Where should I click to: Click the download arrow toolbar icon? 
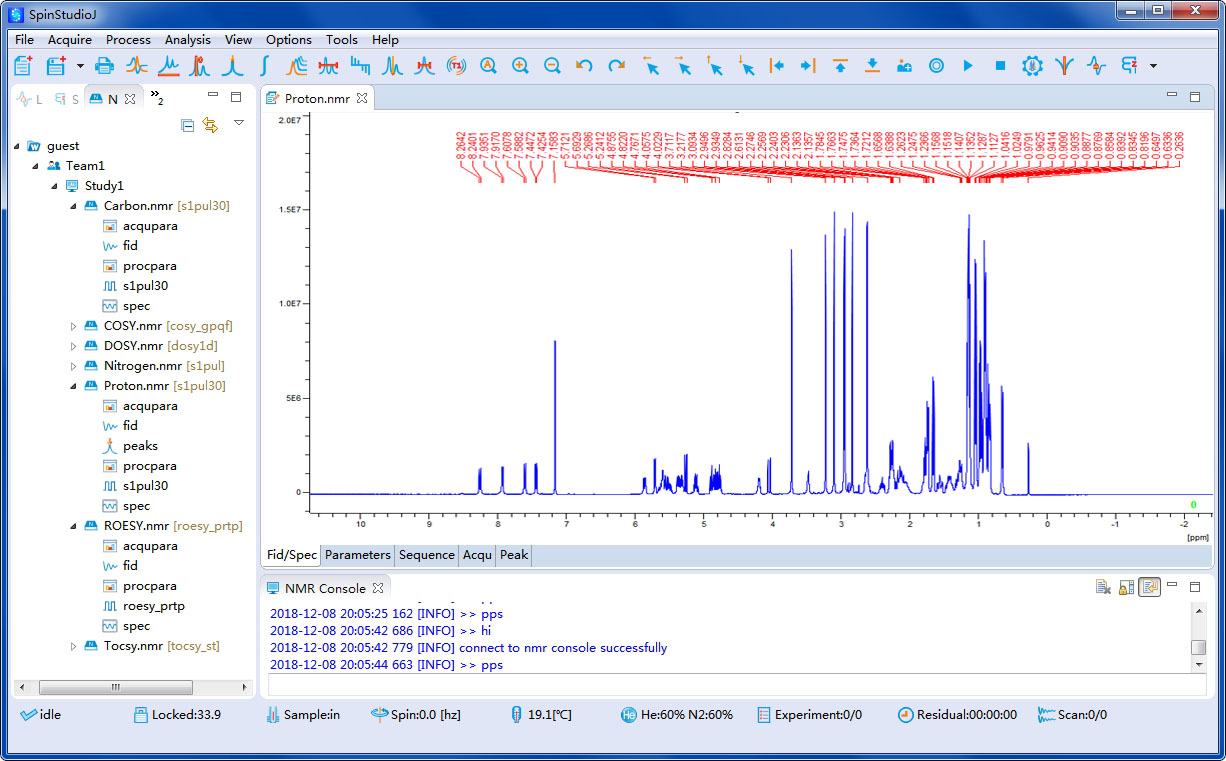pos(872,66)
